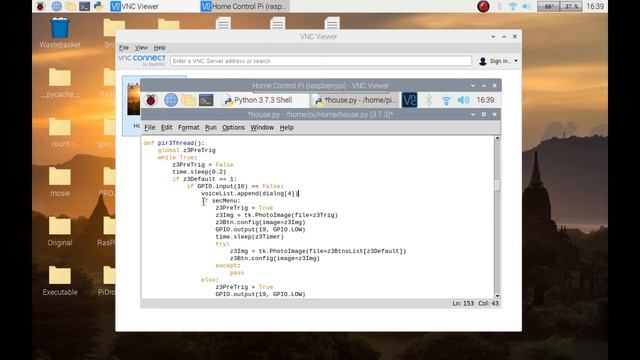Select the mosie desktop folder
Viewport: 640px width, 360px height.
click(x=60, y=182)
